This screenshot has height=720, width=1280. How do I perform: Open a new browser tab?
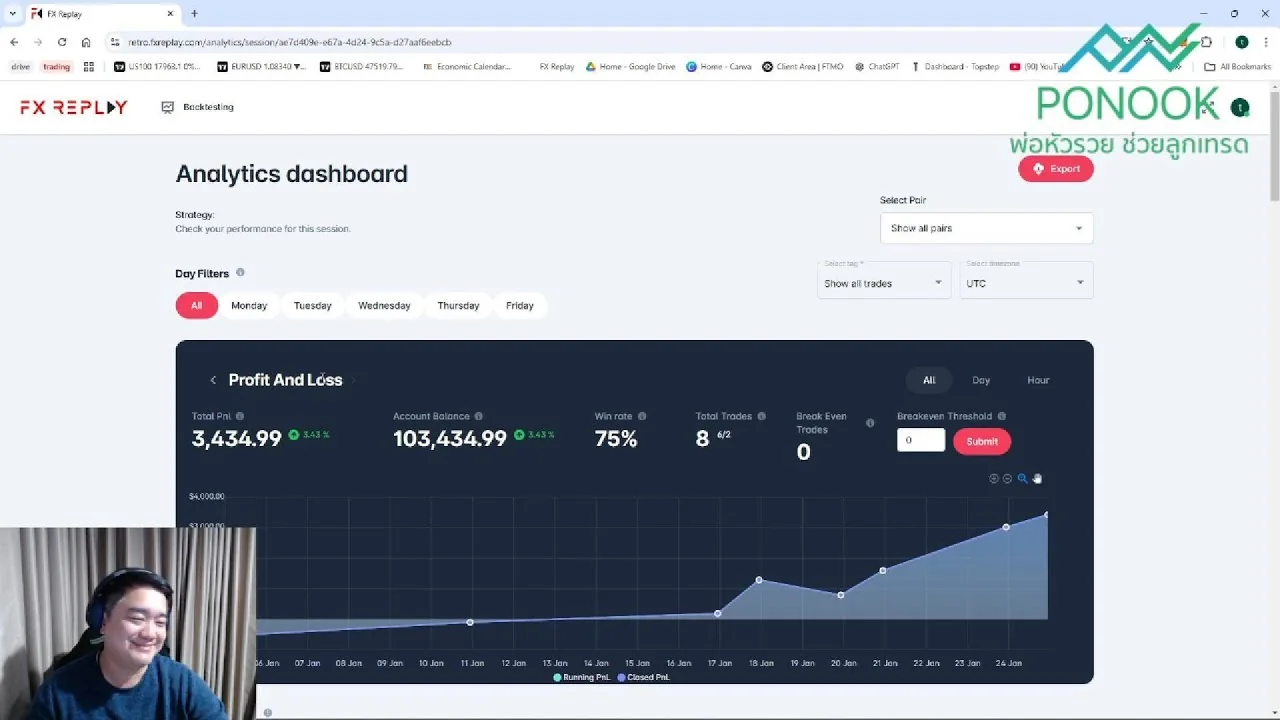point(194,14)
